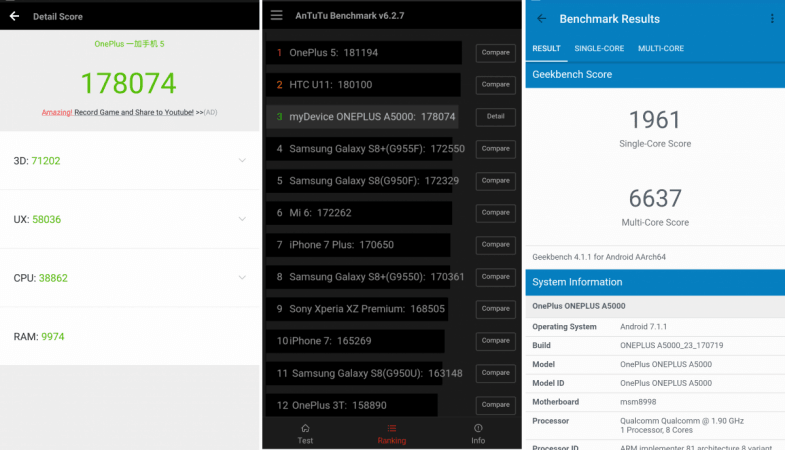Select the myDevice ONEPLUS A5000 ranking row
Screen dimensions: 785x450
coord(362,117)
